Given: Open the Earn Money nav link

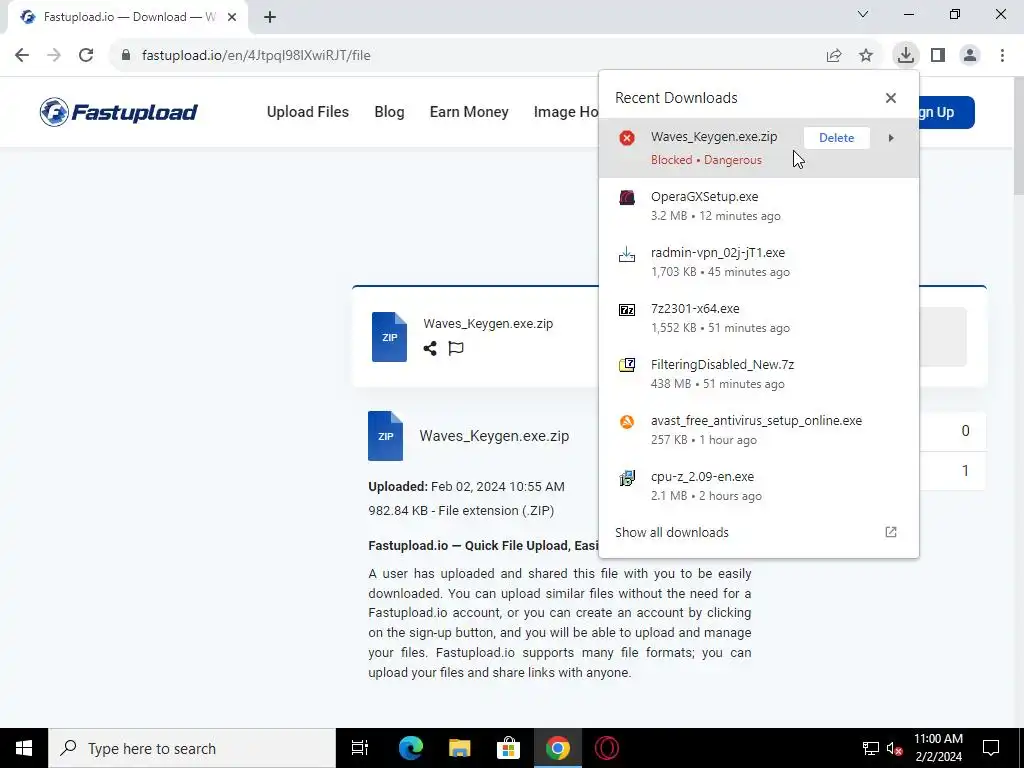Looking at the screenshot, I should pos(469,112).
